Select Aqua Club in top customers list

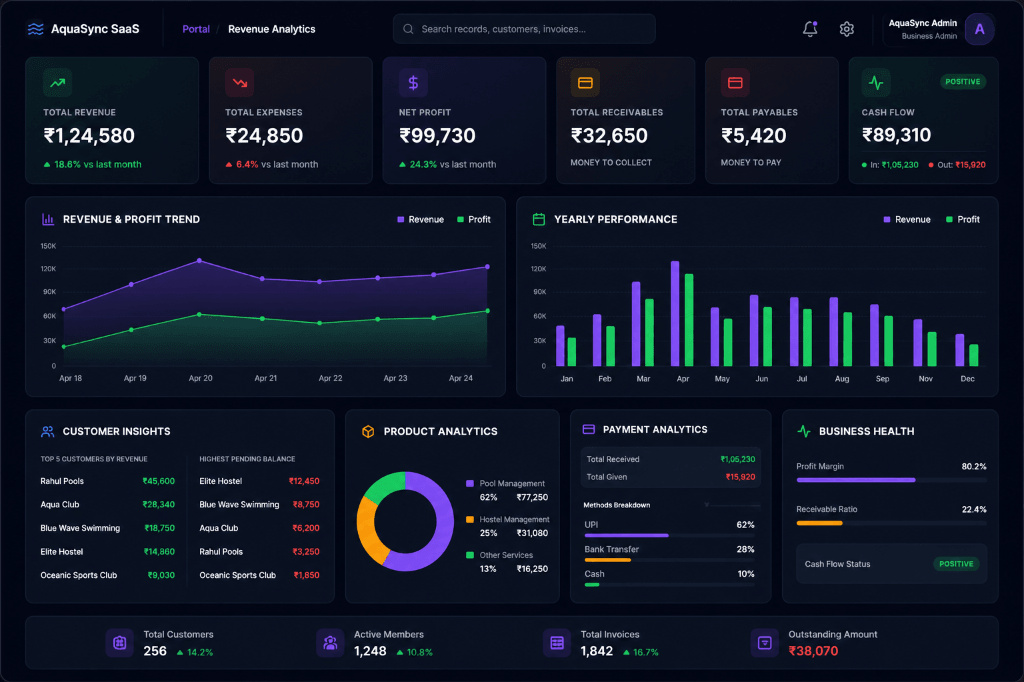(x=108, y=504)
